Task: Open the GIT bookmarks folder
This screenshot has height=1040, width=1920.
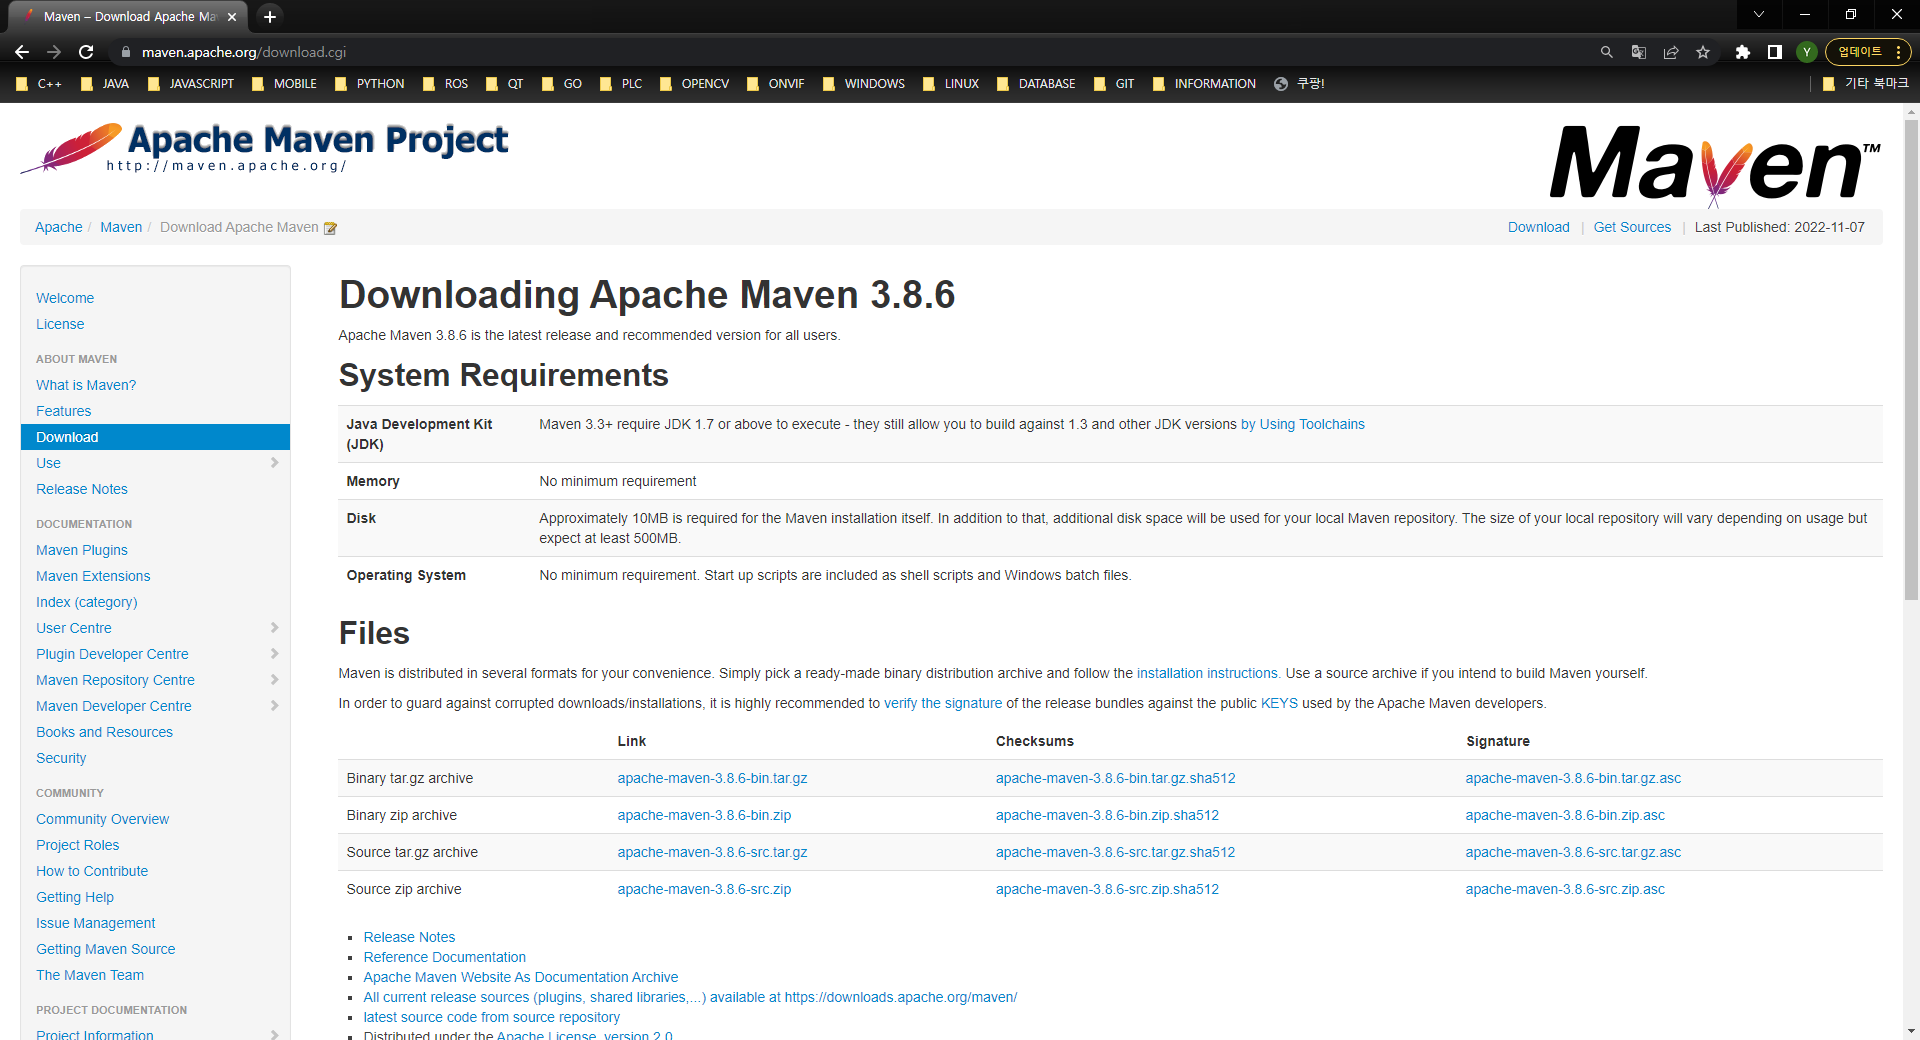Action: pos(1114,84)
